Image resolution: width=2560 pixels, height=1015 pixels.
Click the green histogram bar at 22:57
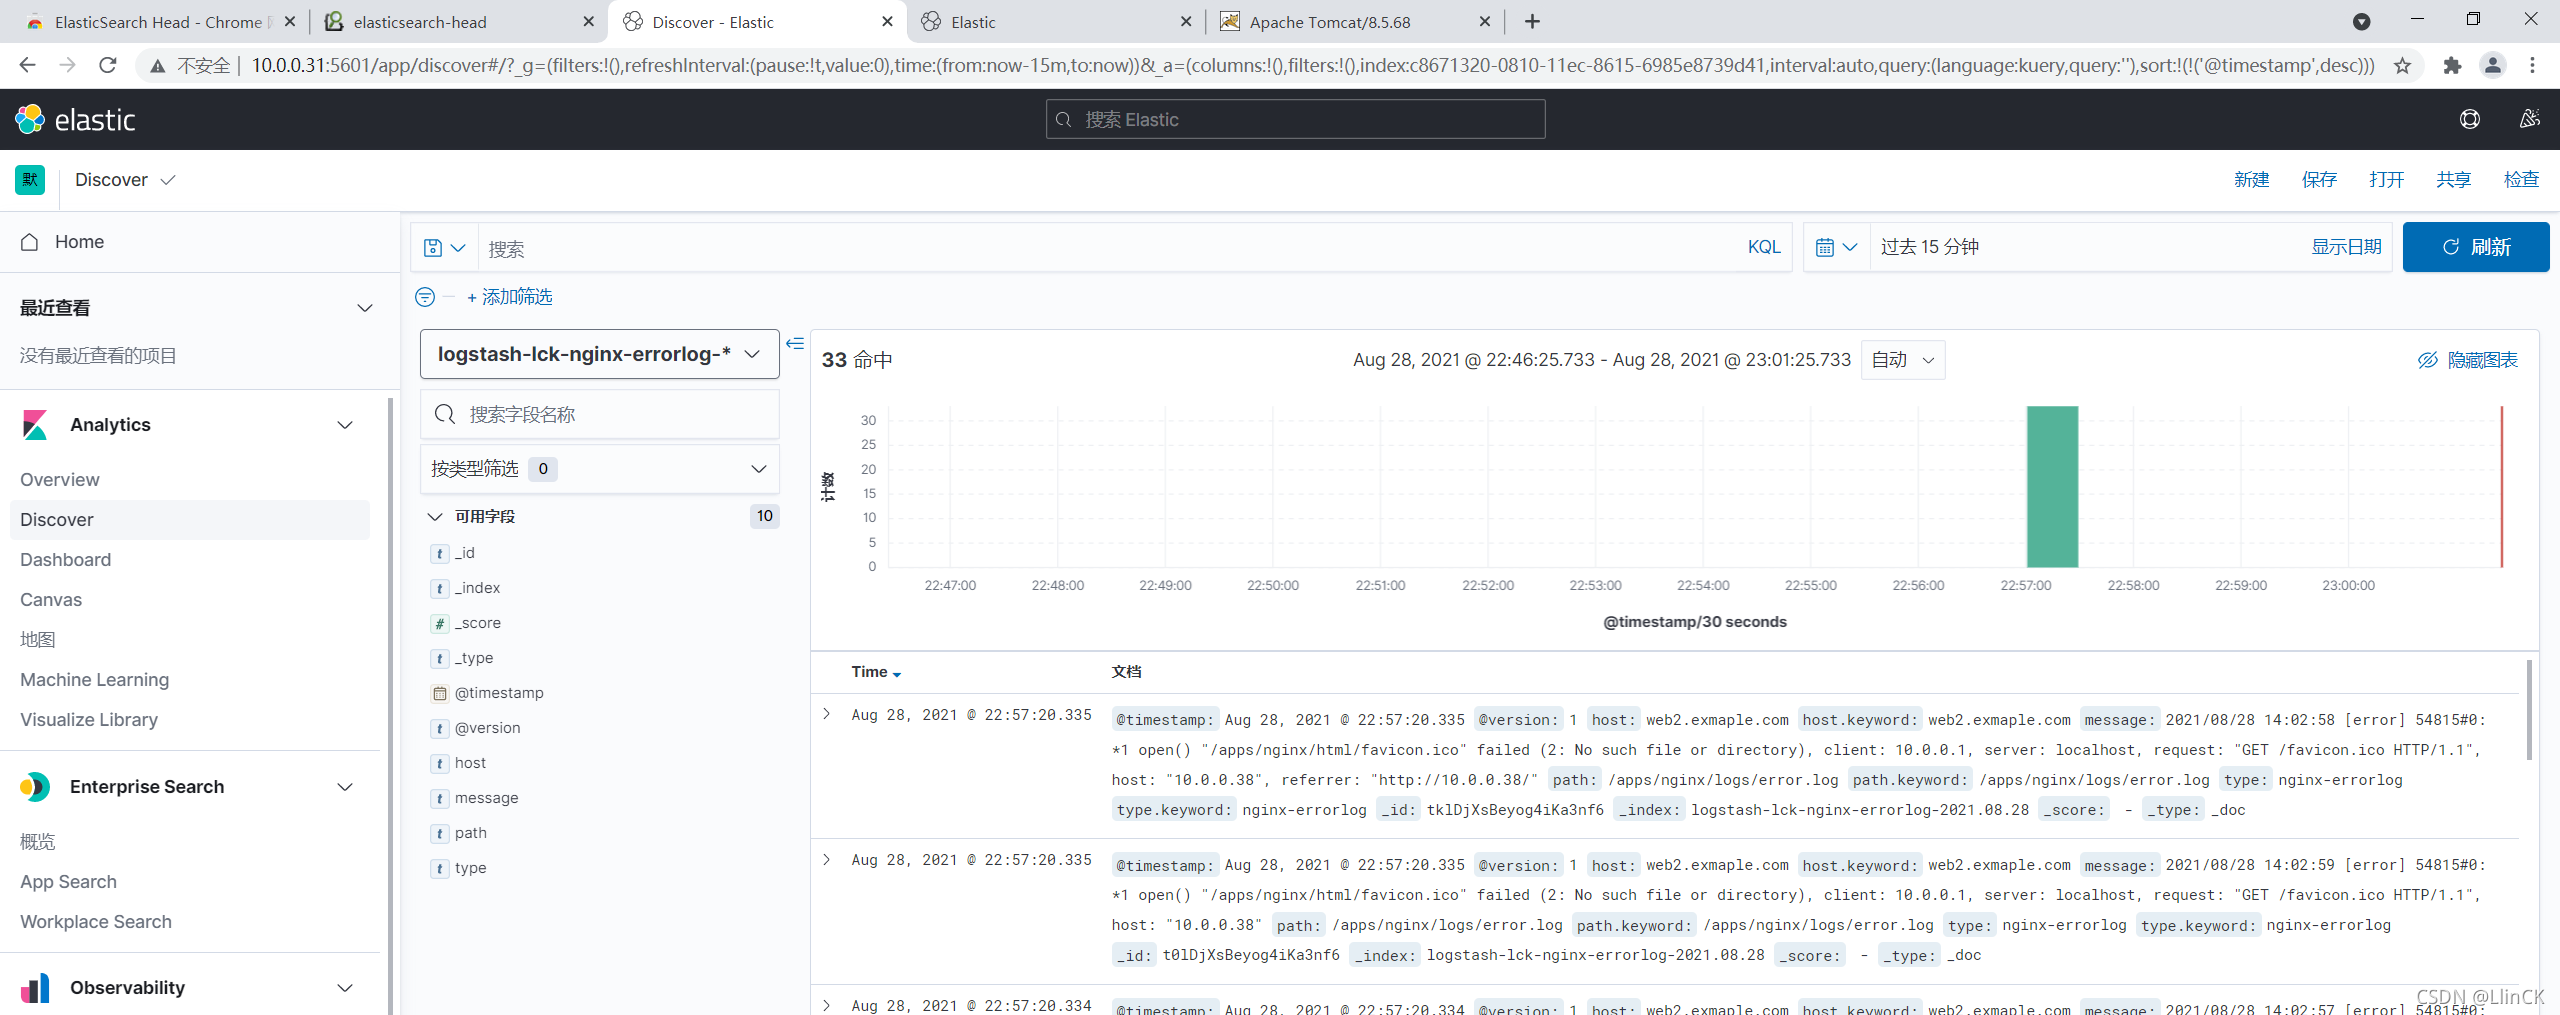point(2052,486)
